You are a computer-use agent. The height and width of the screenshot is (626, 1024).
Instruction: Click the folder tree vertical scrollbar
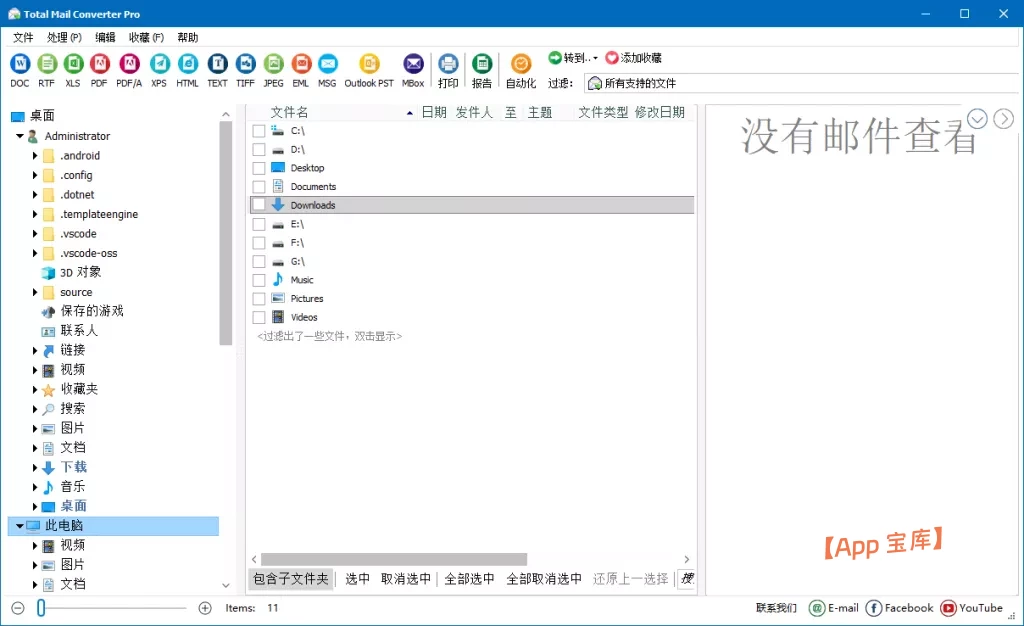click(x=226, y=233)
